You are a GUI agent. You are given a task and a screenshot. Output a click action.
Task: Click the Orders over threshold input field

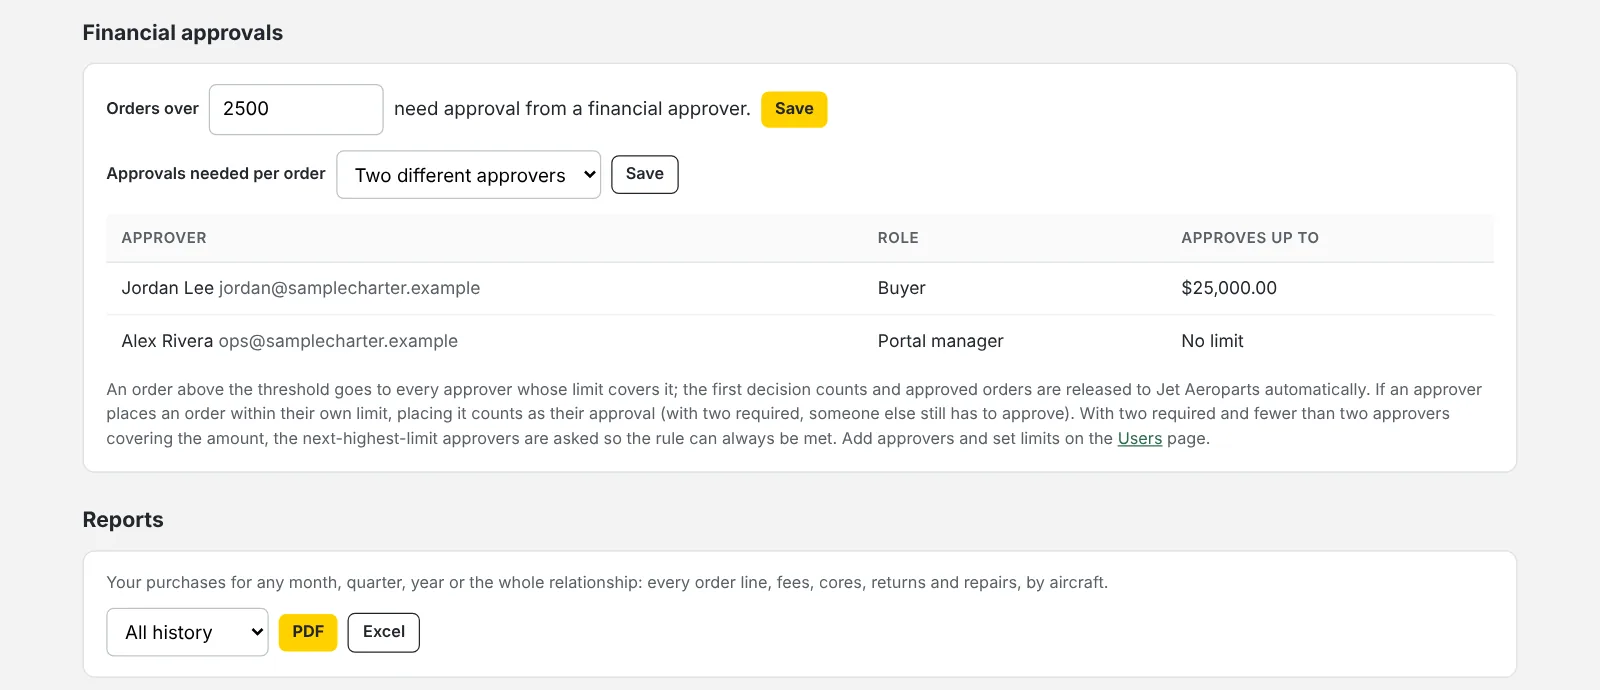[x=296, y=109]
